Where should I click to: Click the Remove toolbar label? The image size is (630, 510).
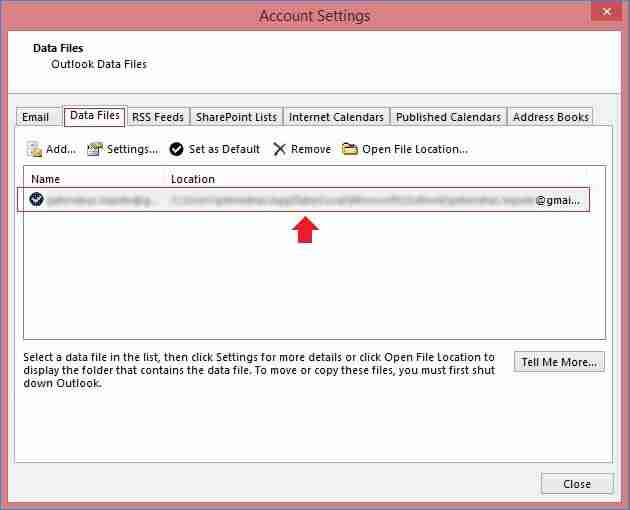point(311,149)
